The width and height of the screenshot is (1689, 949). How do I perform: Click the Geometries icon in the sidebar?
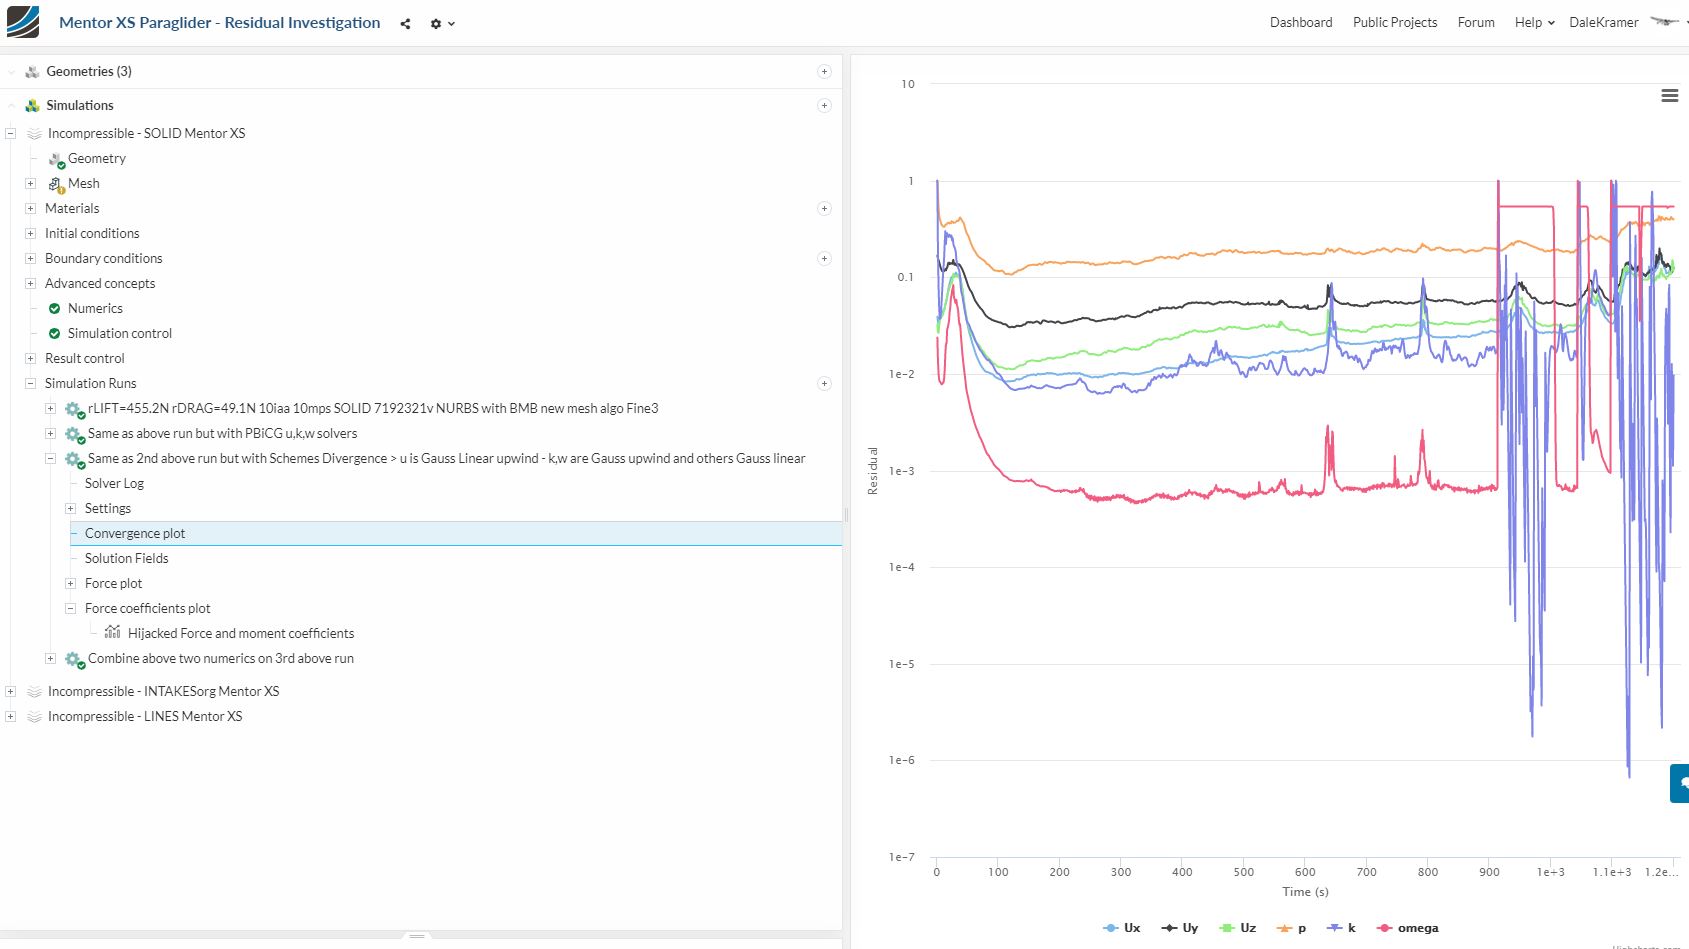33,71
